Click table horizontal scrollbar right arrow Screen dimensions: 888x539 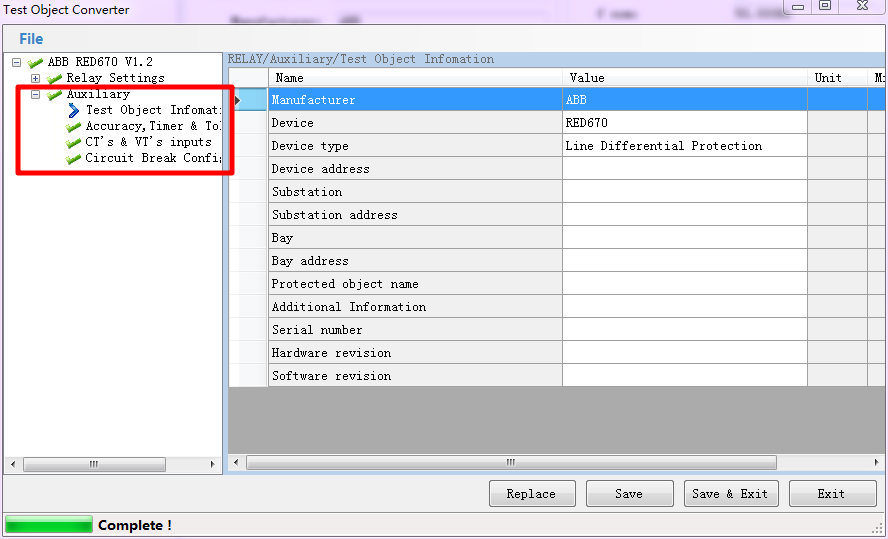click(x=876, y=462)
